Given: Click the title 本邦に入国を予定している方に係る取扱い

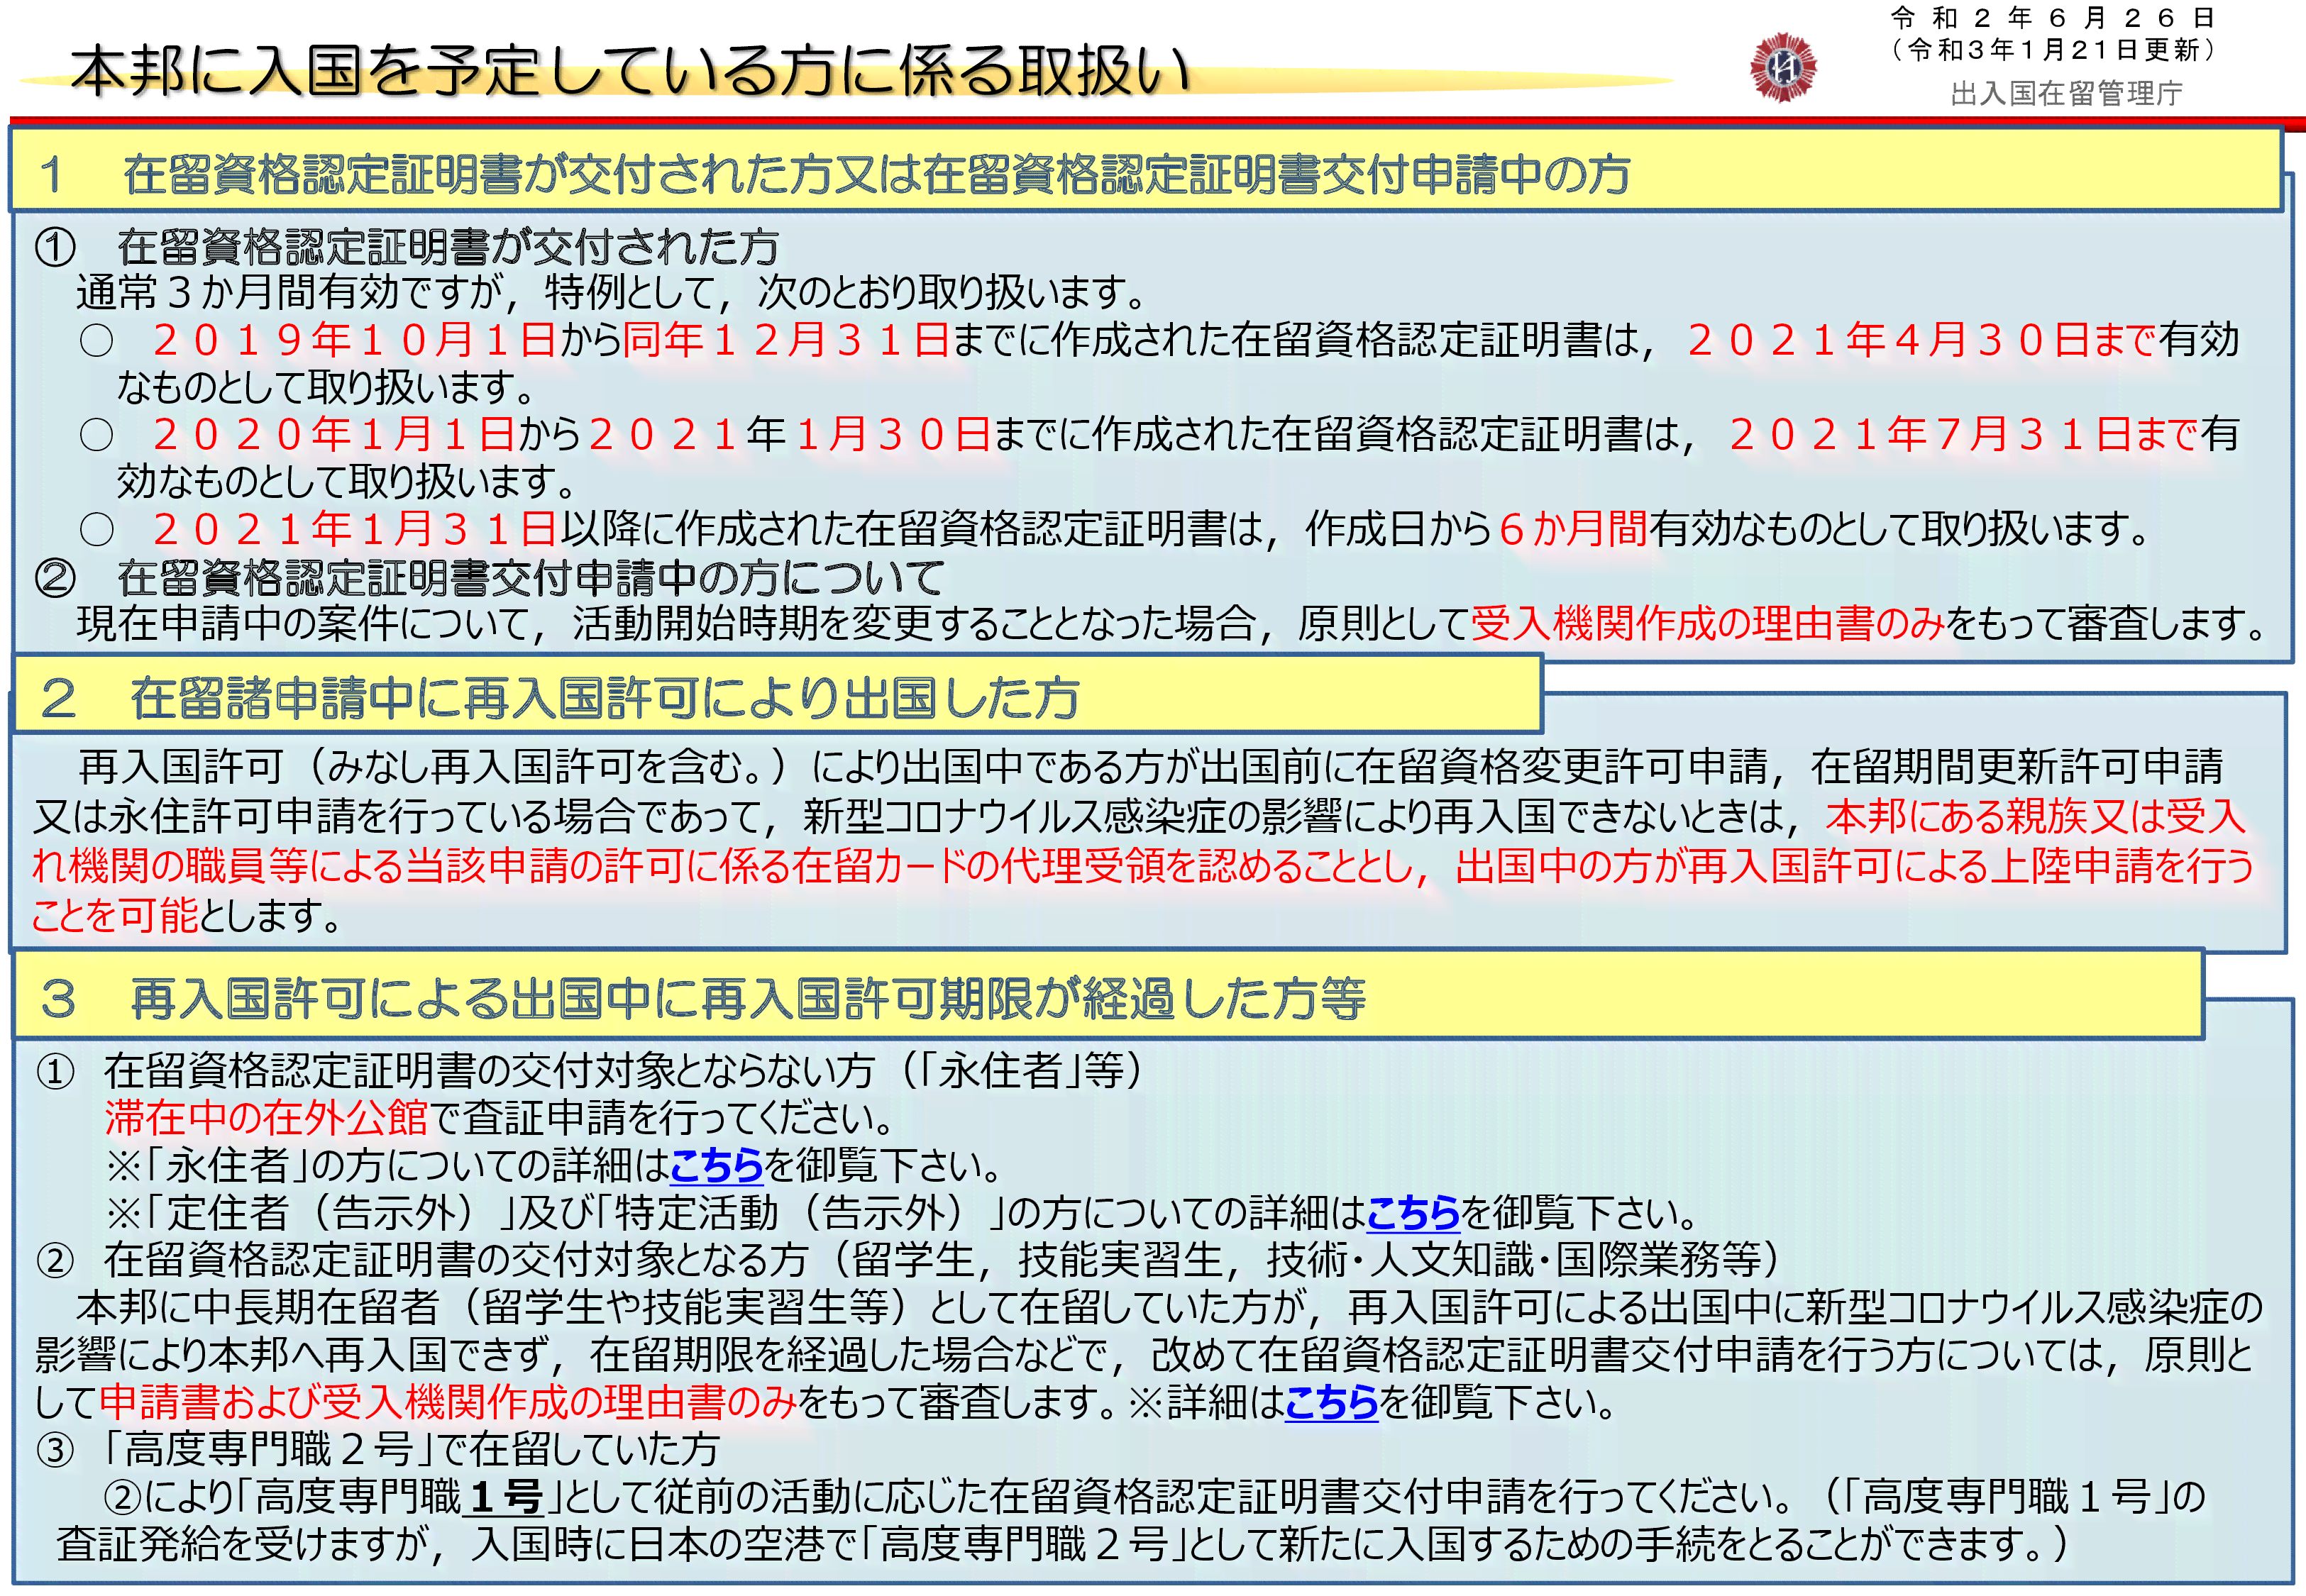Looking at the screenshot, I should (x=630, y=71).
